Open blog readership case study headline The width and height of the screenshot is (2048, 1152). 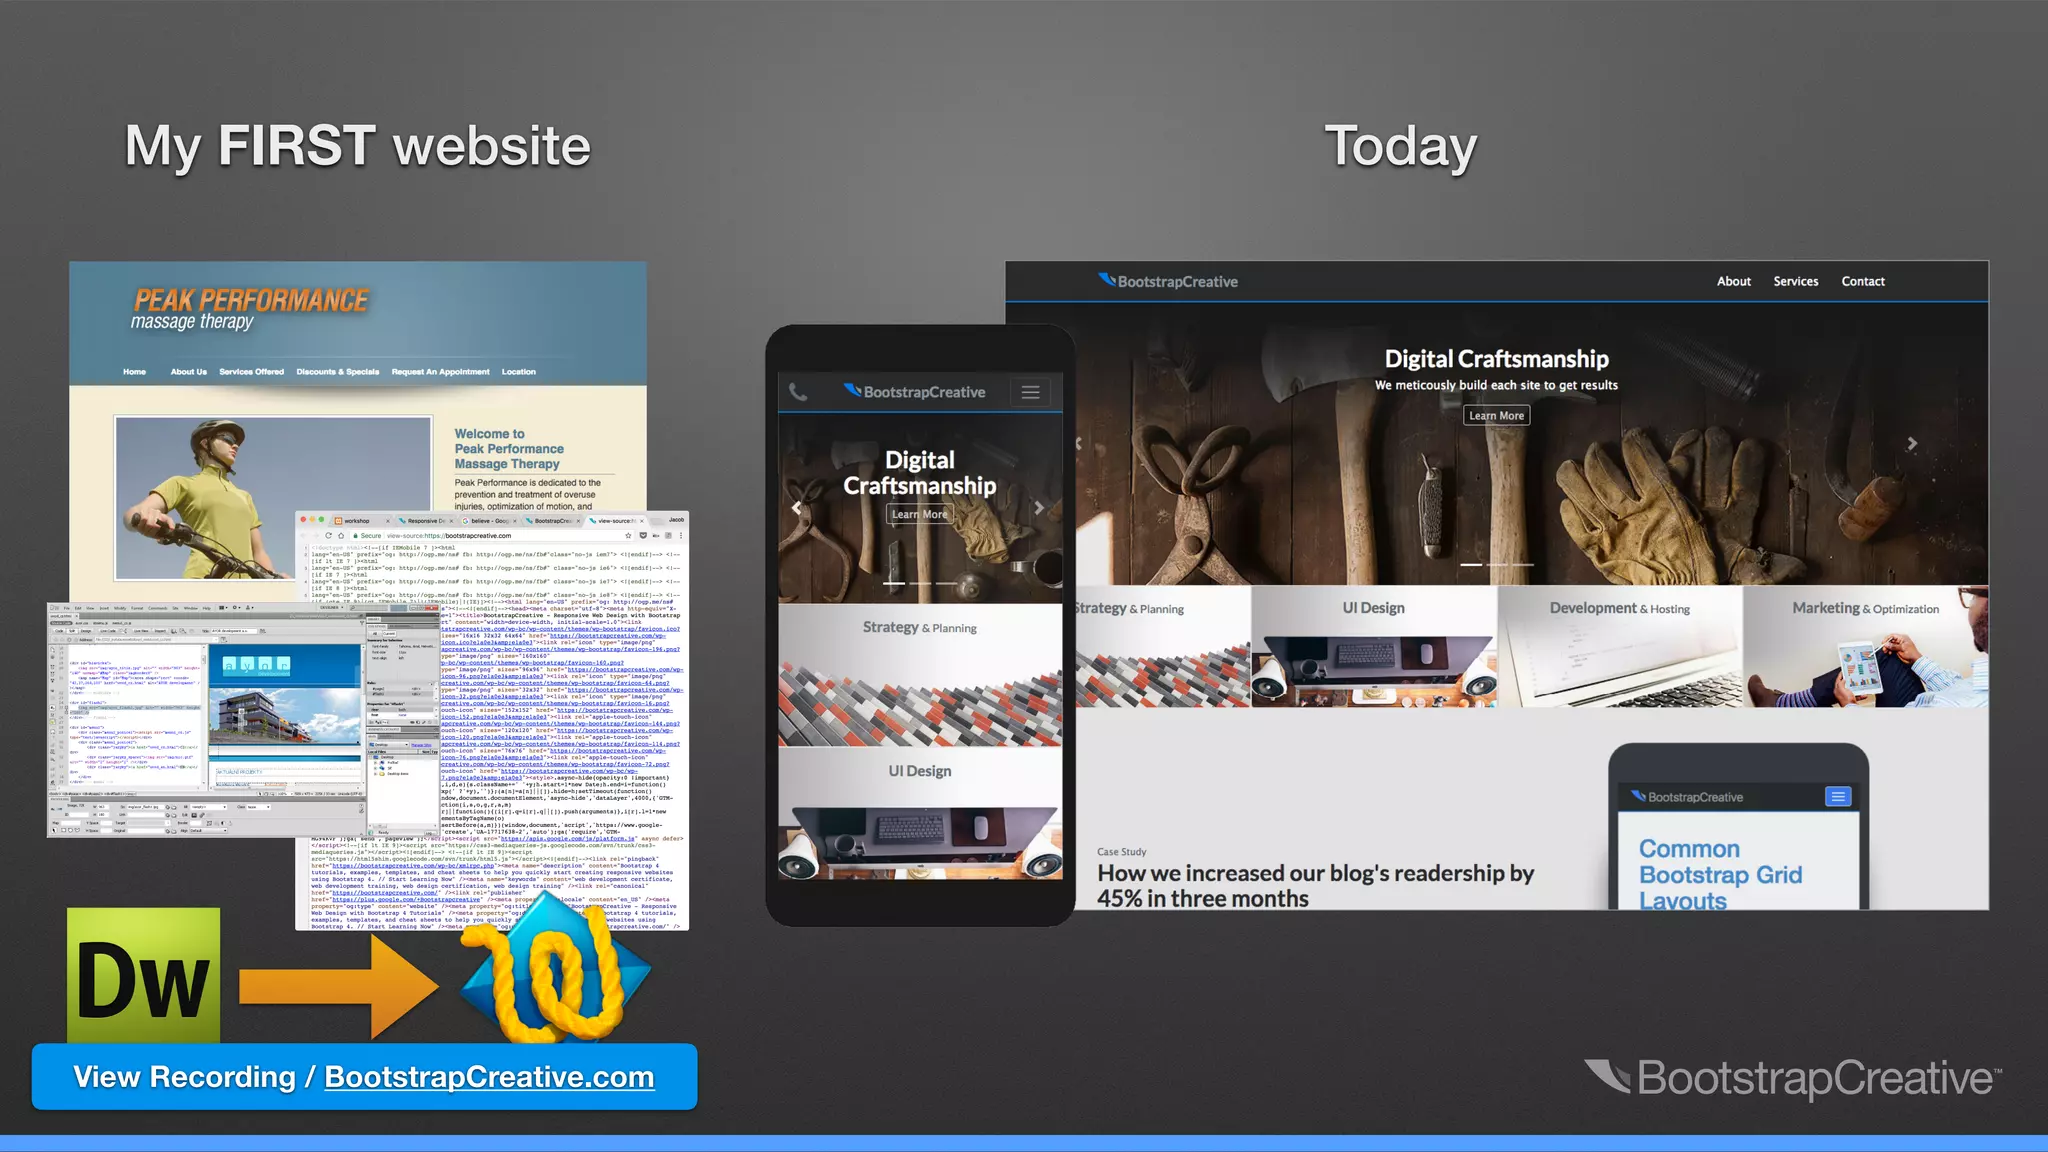1315,886
